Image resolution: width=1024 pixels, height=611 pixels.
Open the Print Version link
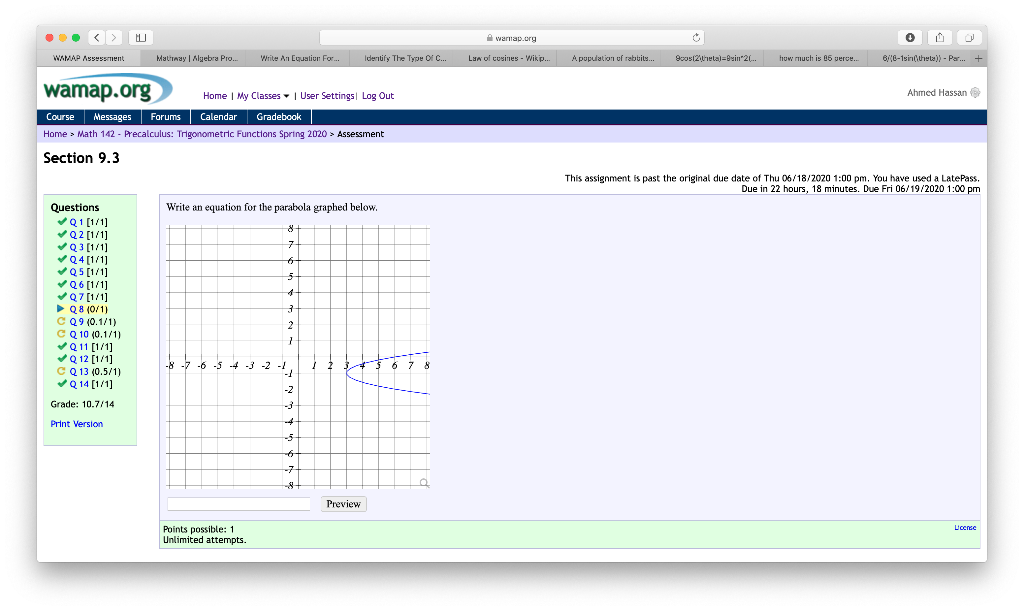[76, 423]
